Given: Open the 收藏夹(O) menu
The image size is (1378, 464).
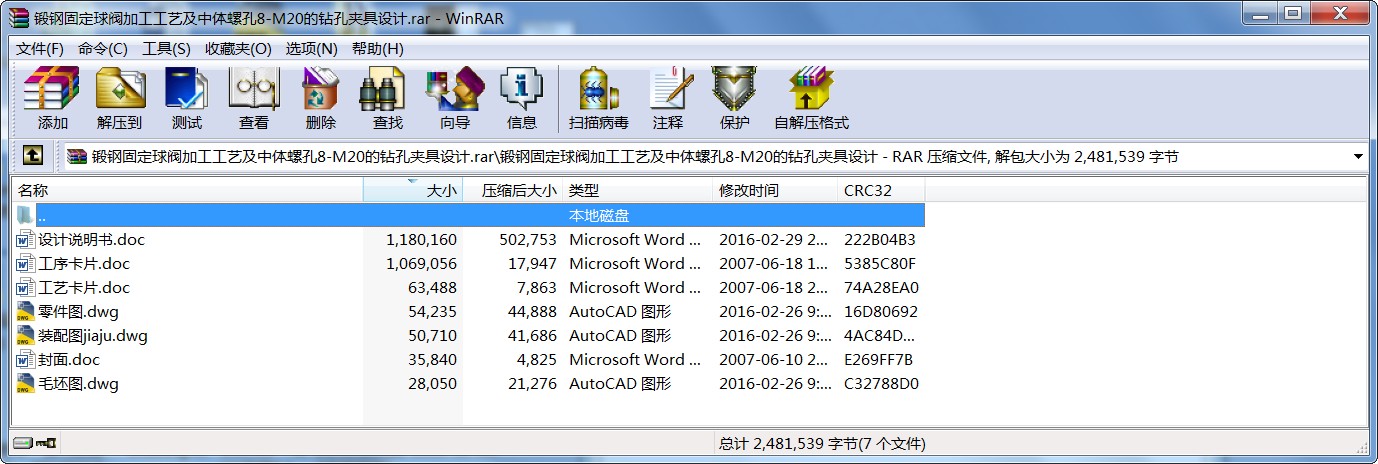Looking at the screenshot, I should [x=238, y=49].
